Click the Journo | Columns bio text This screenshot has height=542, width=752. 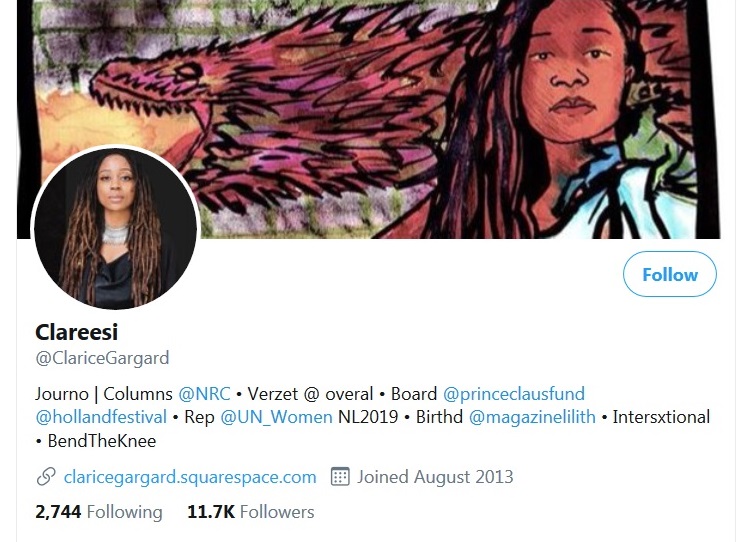coord(104,394)
